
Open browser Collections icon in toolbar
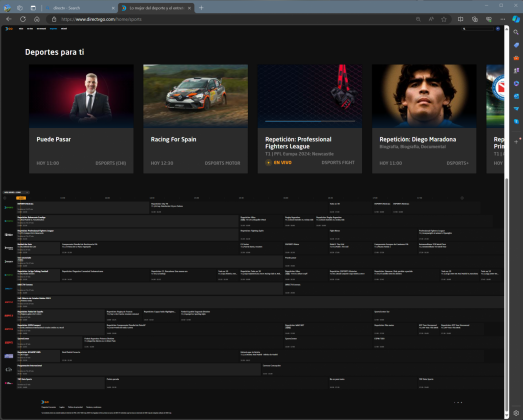click(475, 19)
